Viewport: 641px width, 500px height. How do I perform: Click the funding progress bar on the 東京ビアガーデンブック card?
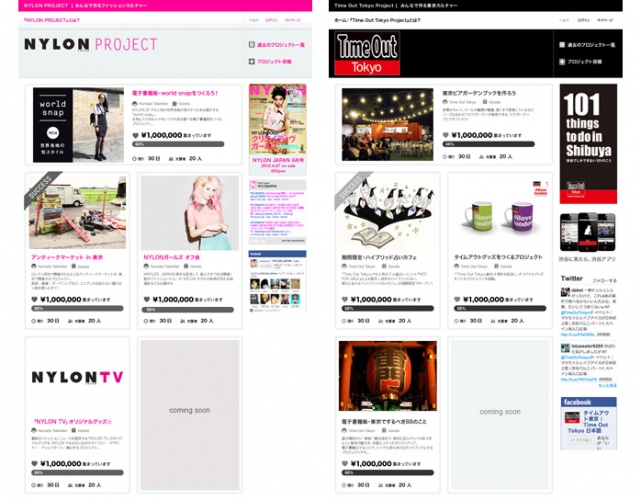coord(489,144)
